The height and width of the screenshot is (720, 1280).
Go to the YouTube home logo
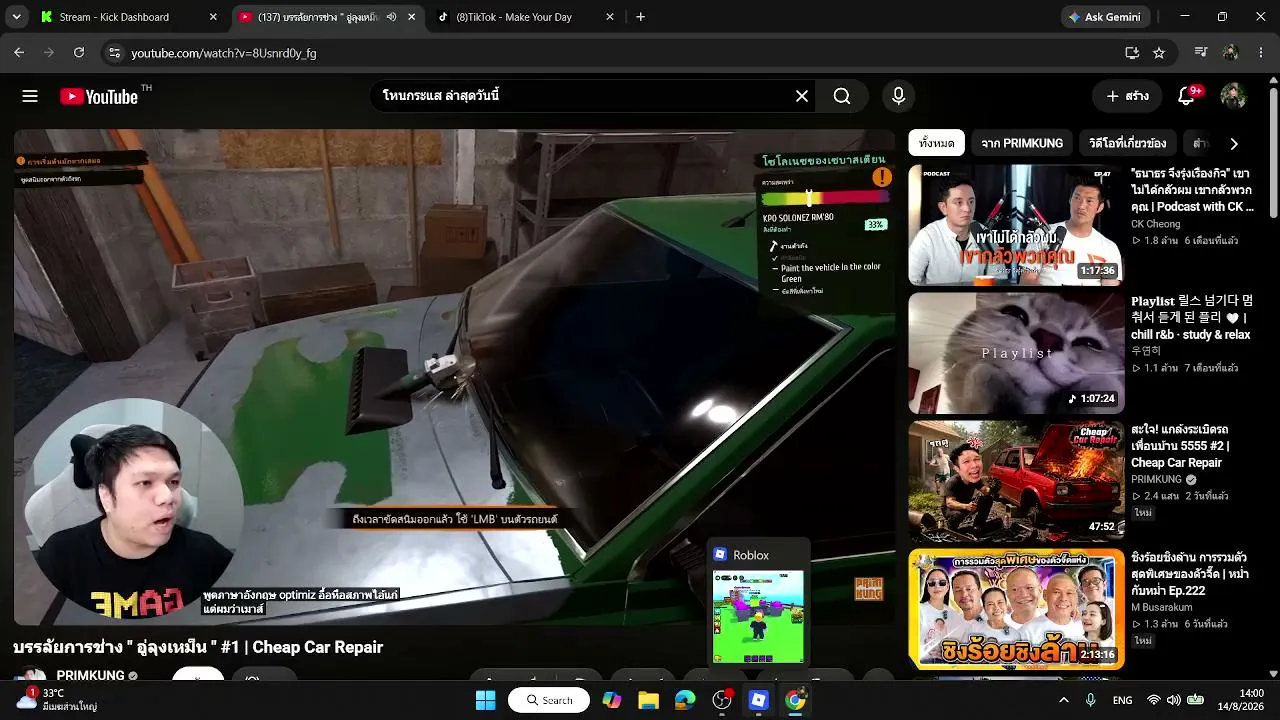tap(99, 96)
